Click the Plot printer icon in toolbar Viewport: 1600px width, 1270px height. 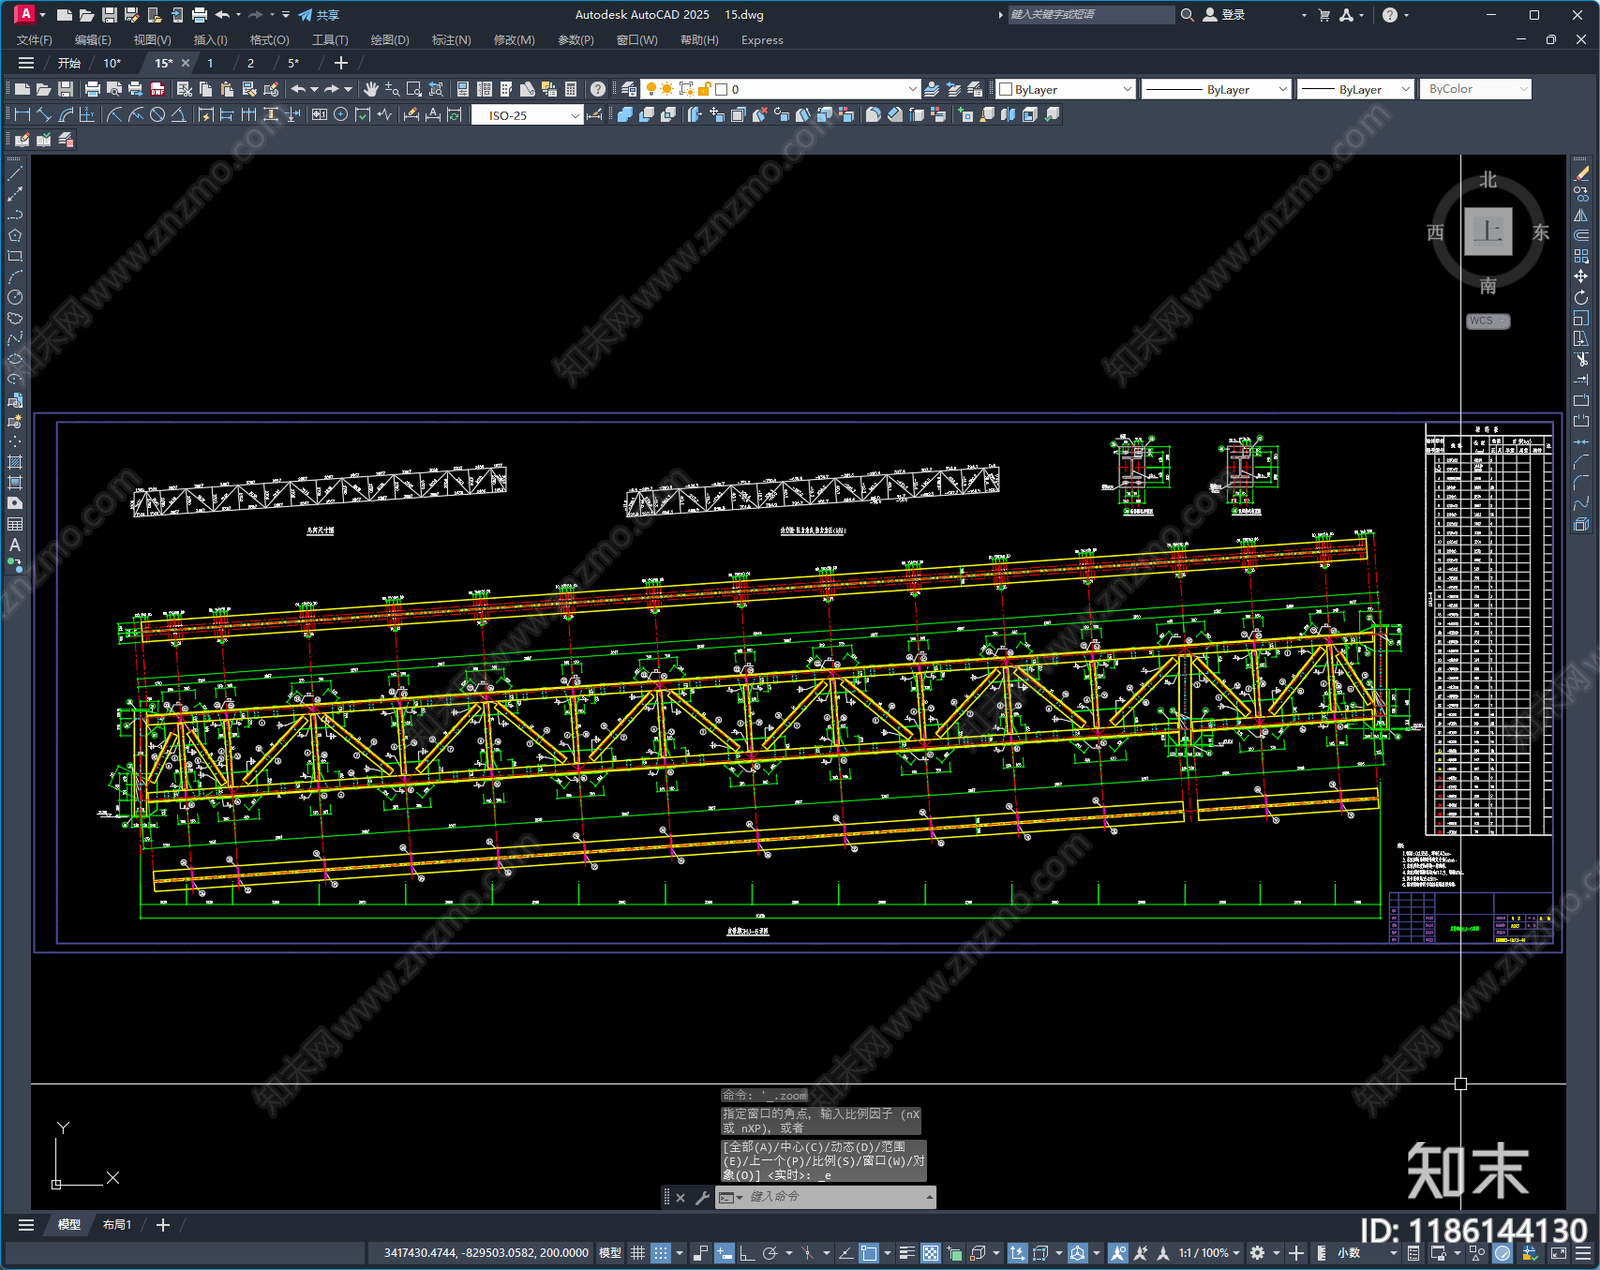[x=93, y=89]
